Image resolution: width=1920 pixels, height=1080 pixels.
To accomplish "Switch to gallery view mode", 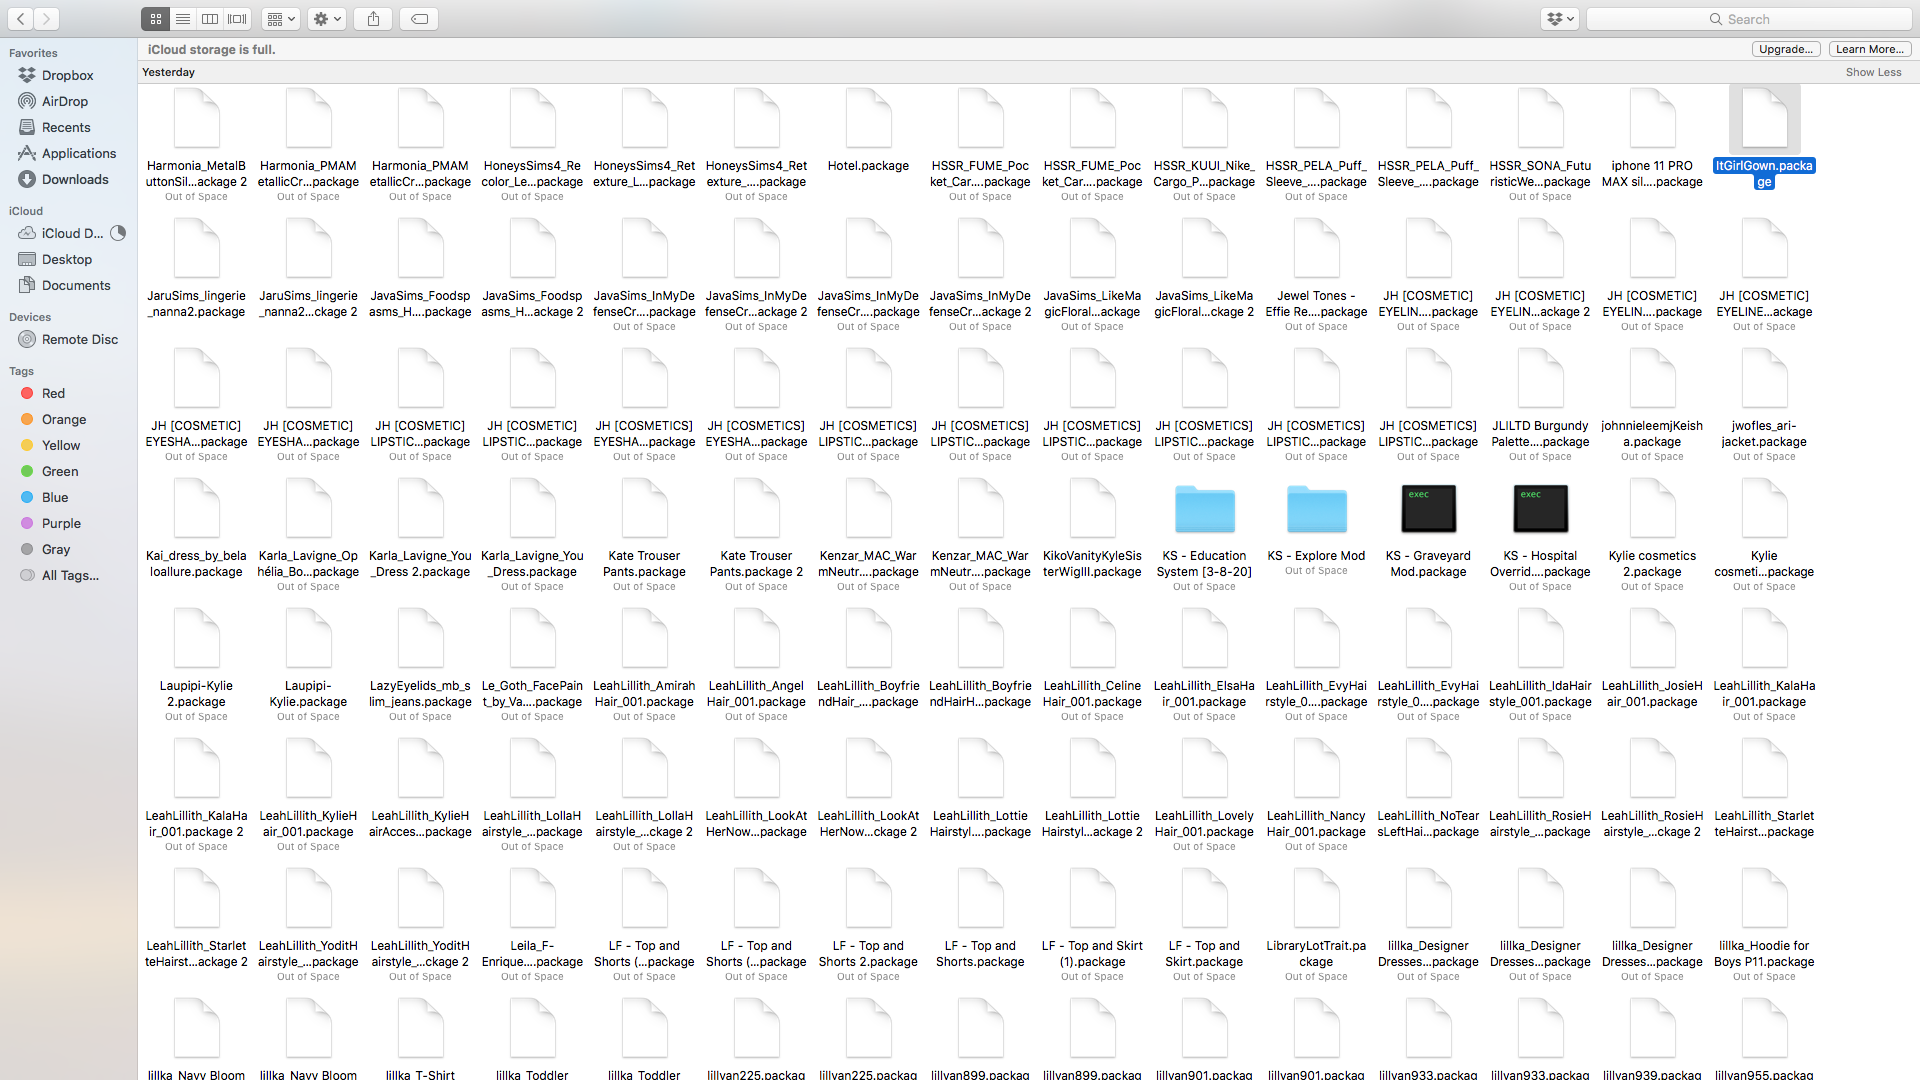I will tap(237, 19).
